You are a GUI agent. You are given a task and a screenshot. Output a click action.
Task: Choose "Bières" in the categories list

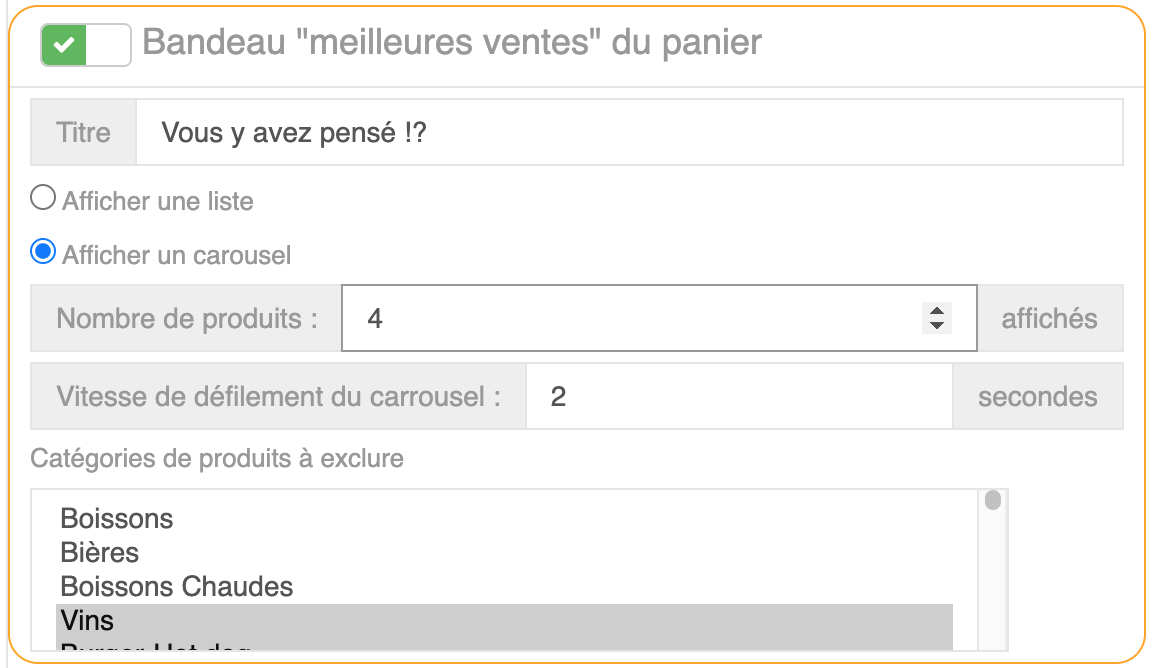(x=100, y=552)
